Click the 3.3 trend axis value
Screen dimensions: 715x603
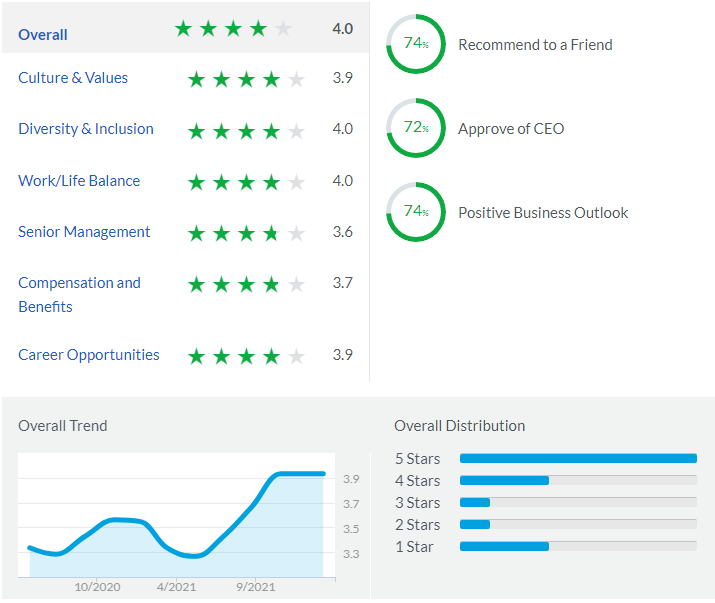point(351,554)
